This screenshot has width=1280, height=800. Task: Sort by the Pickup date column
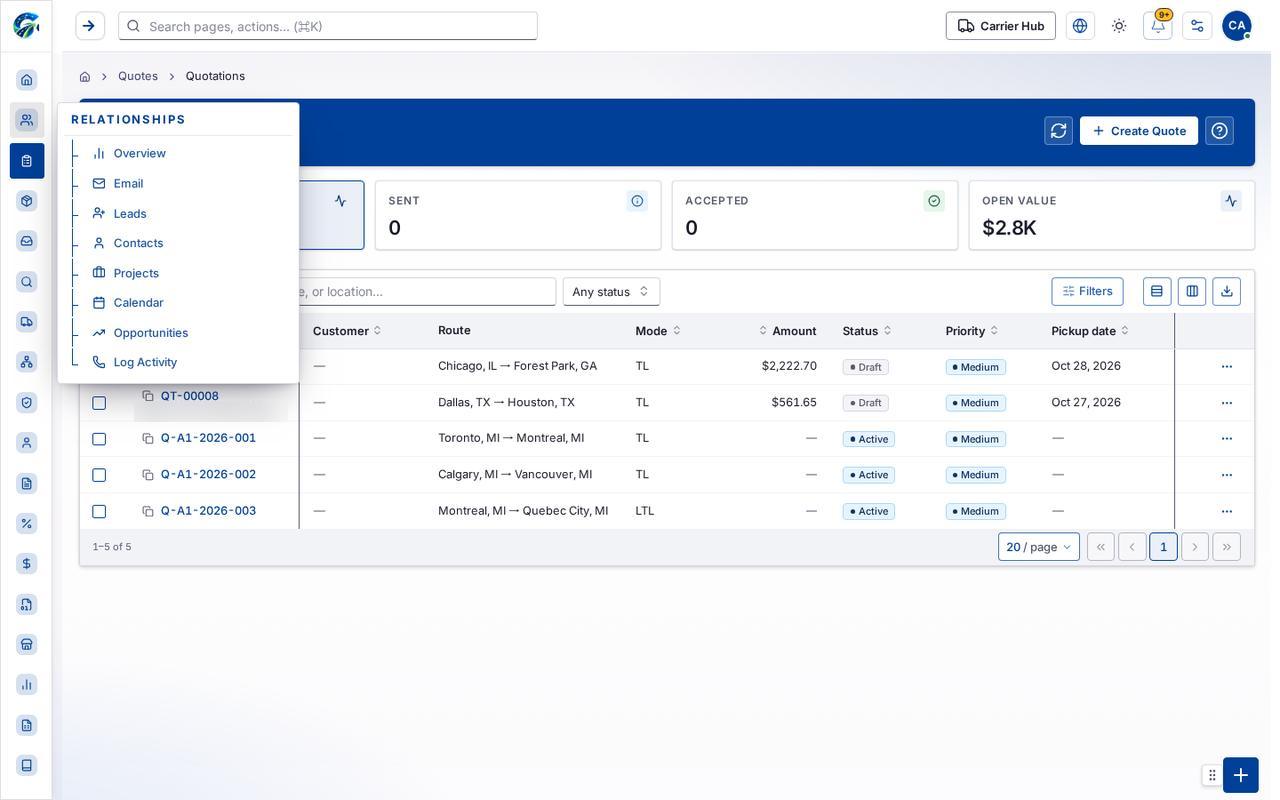point(1090,331)
